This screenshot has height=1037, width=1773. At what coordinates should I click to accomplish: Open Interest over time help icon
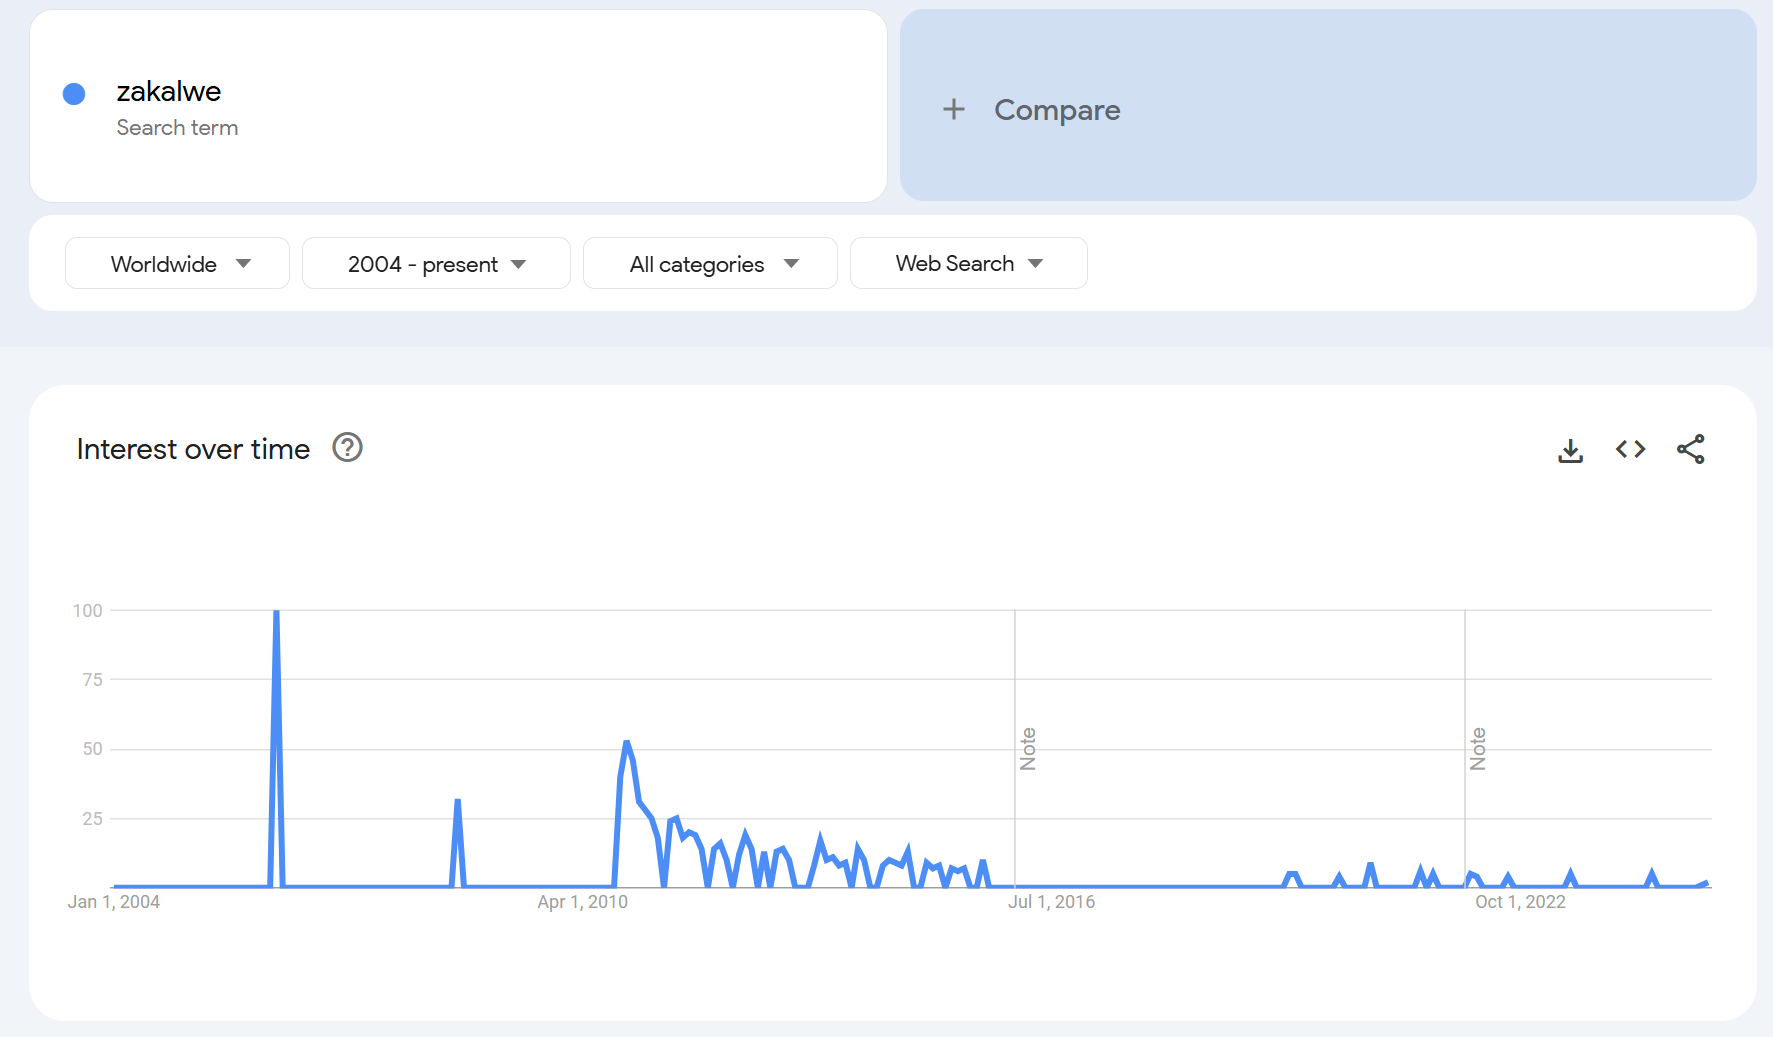point(347,447)
